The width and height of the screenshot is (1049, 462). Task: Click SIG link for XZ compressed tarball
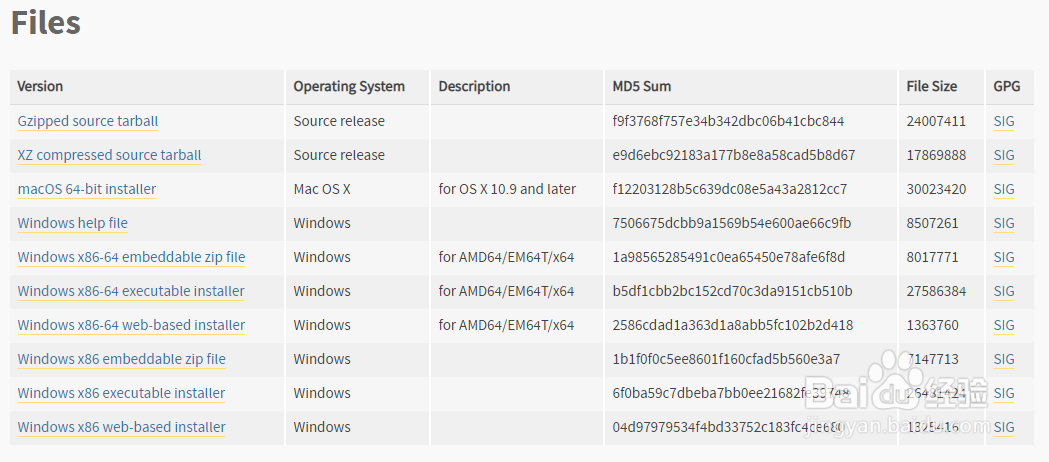tap(1004, 155)
